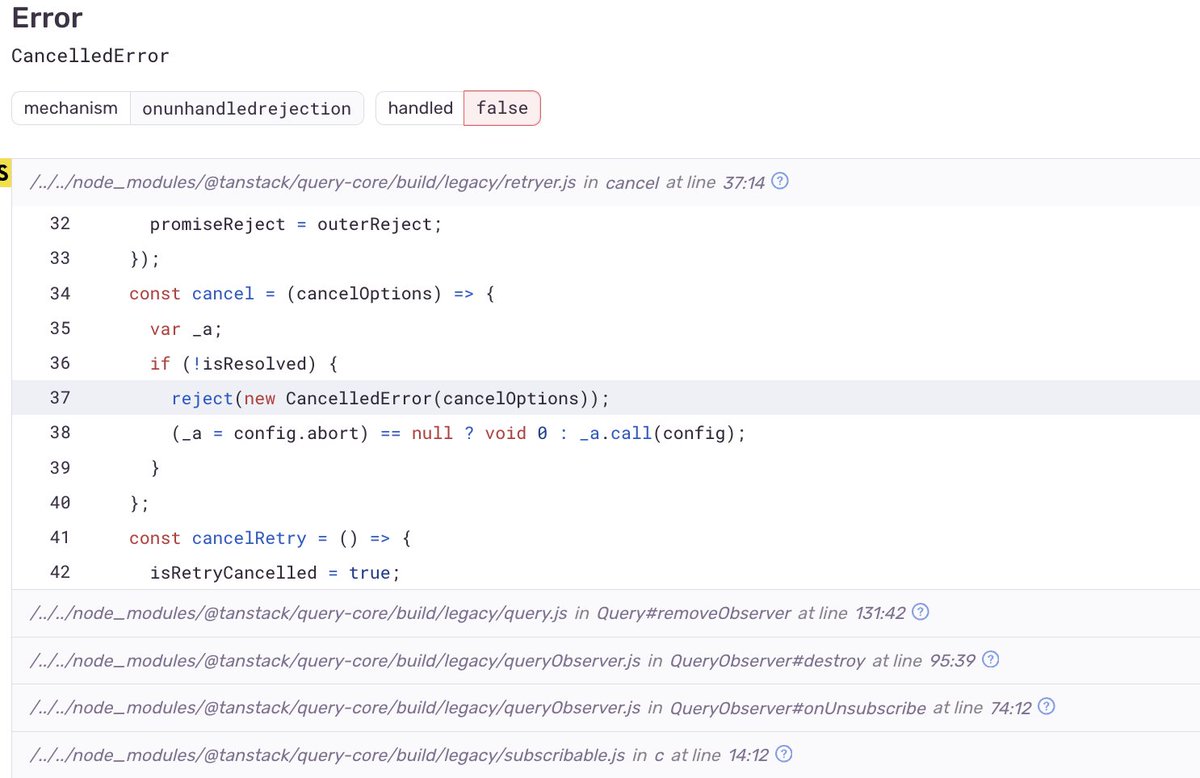The width and height of the screenshot is (1200, 778).
Task: Select the CancelledError title text
Action: coord(90,56)
